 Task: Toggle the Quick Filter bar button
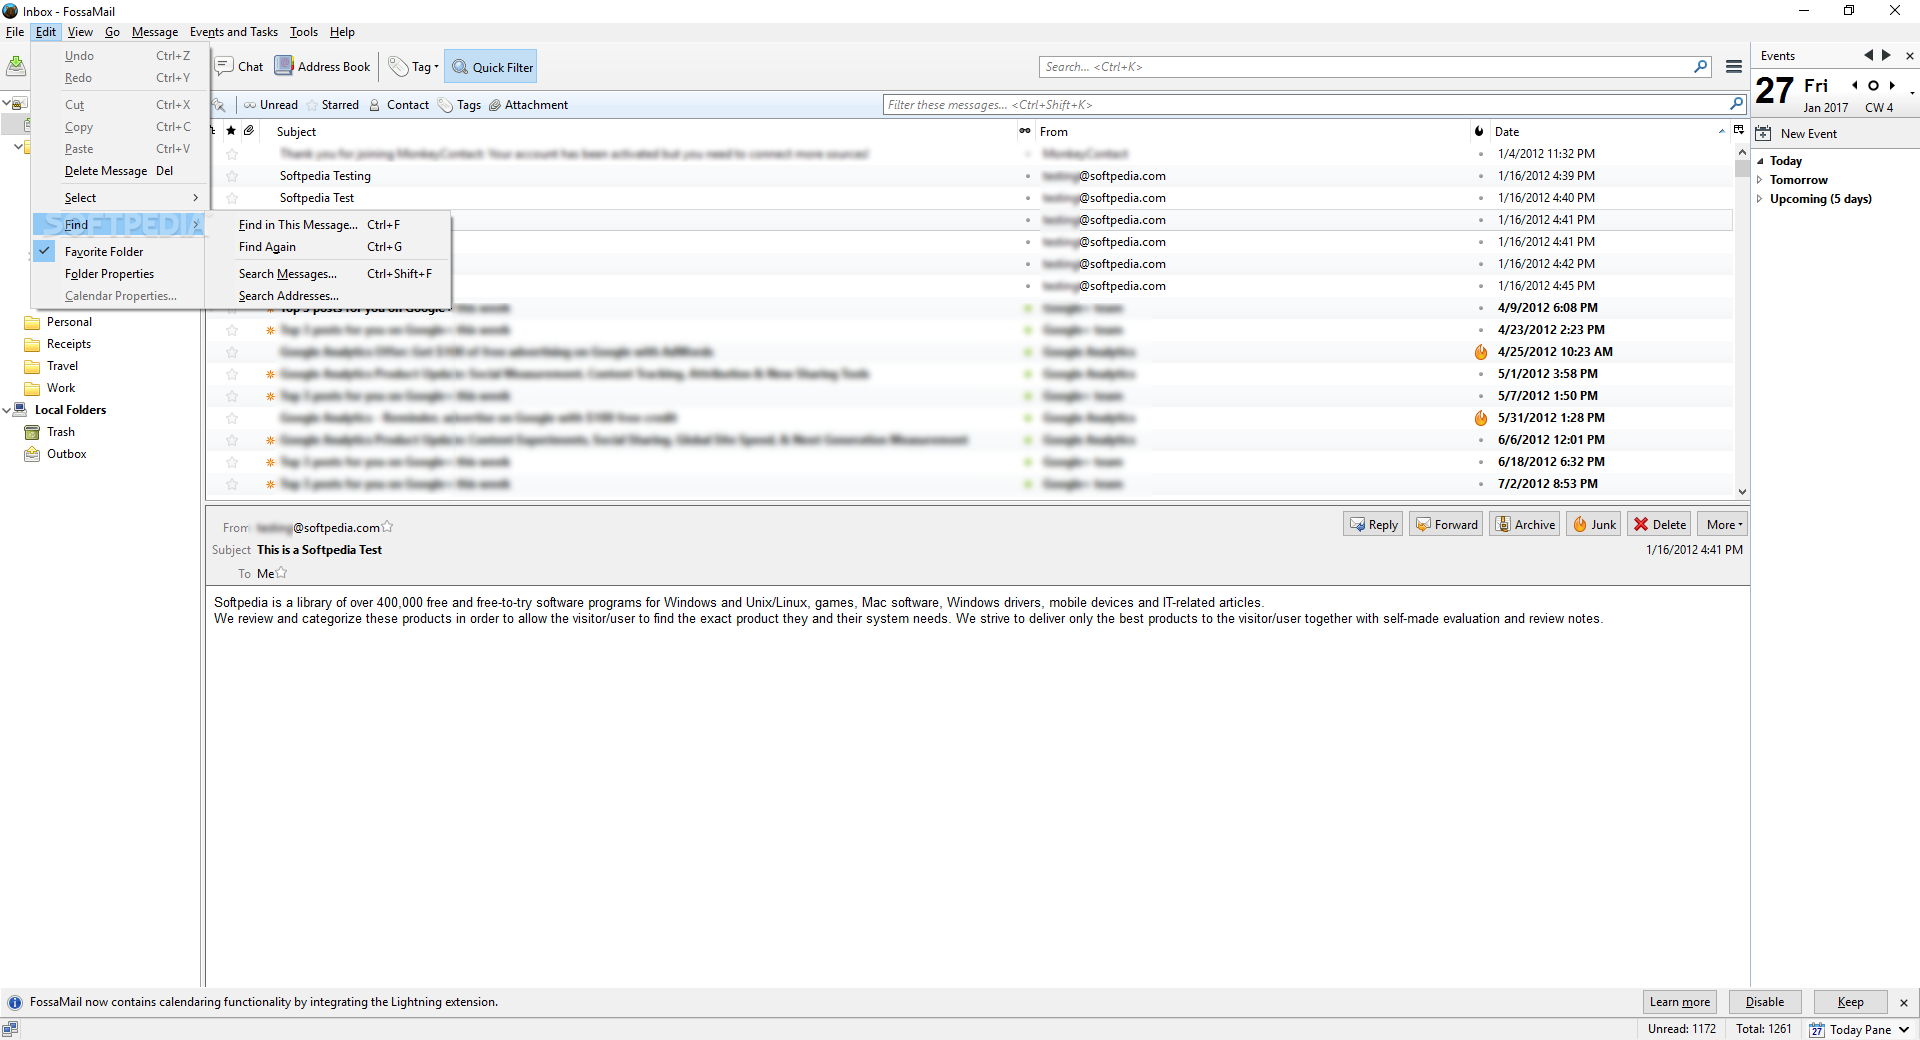[491, 67]
